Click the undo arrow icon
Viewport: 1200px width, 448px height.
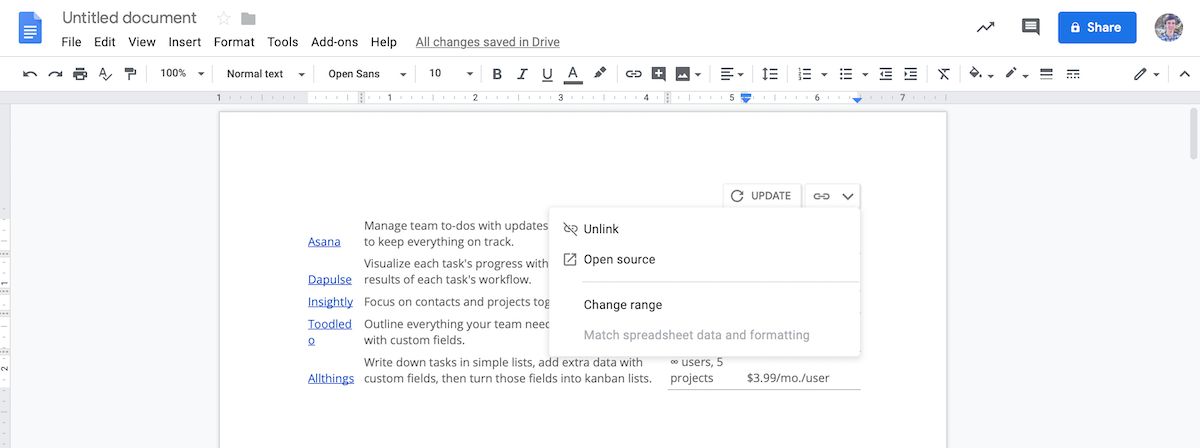pos(30,74)
